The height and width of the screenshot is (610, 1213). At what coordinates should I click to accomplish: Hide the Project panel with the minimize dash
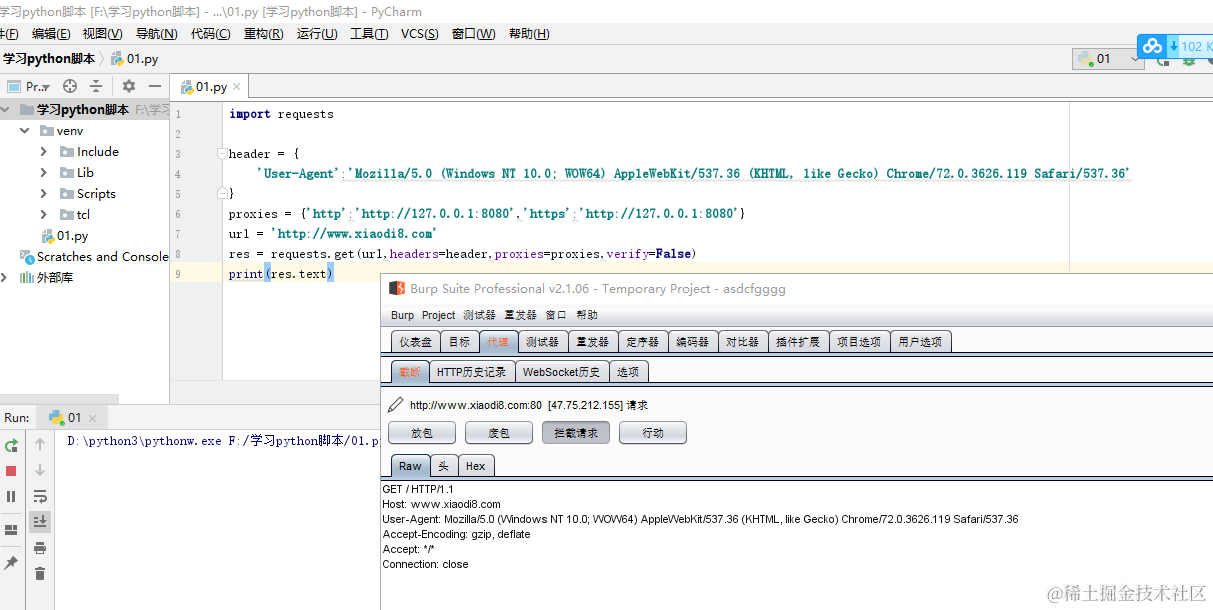(x=154, y=87)
